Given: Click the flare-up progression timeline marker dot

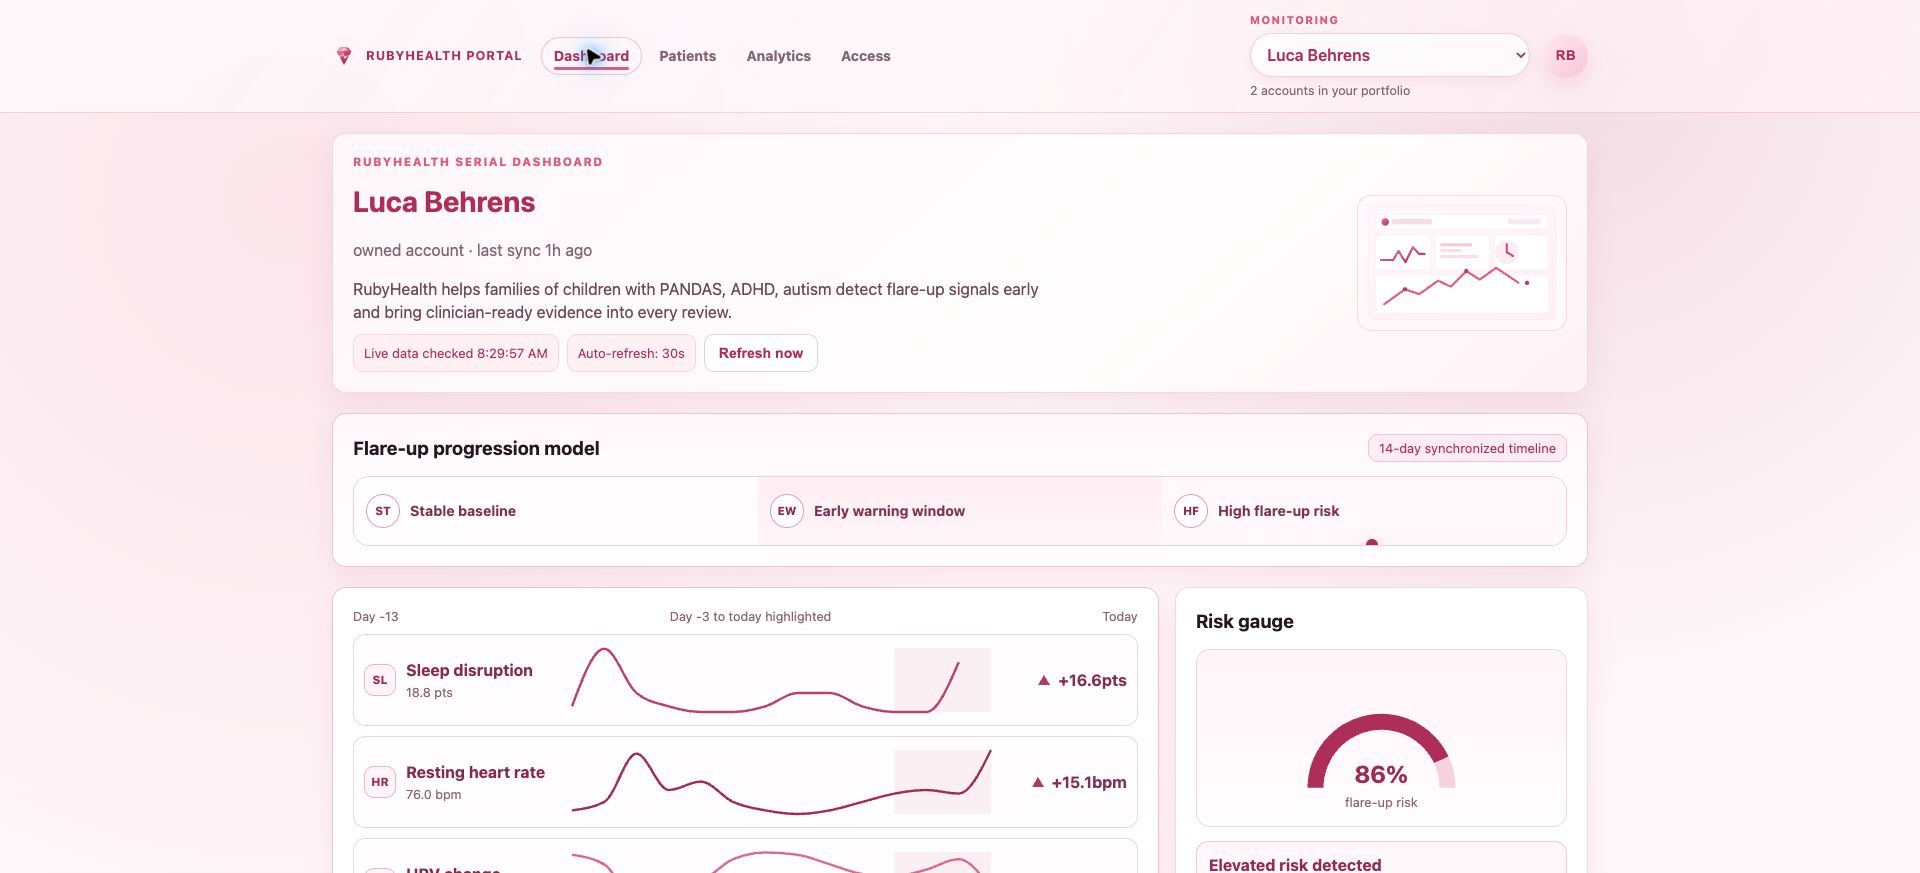Looking at the screenshot, I should point(1372,543).
